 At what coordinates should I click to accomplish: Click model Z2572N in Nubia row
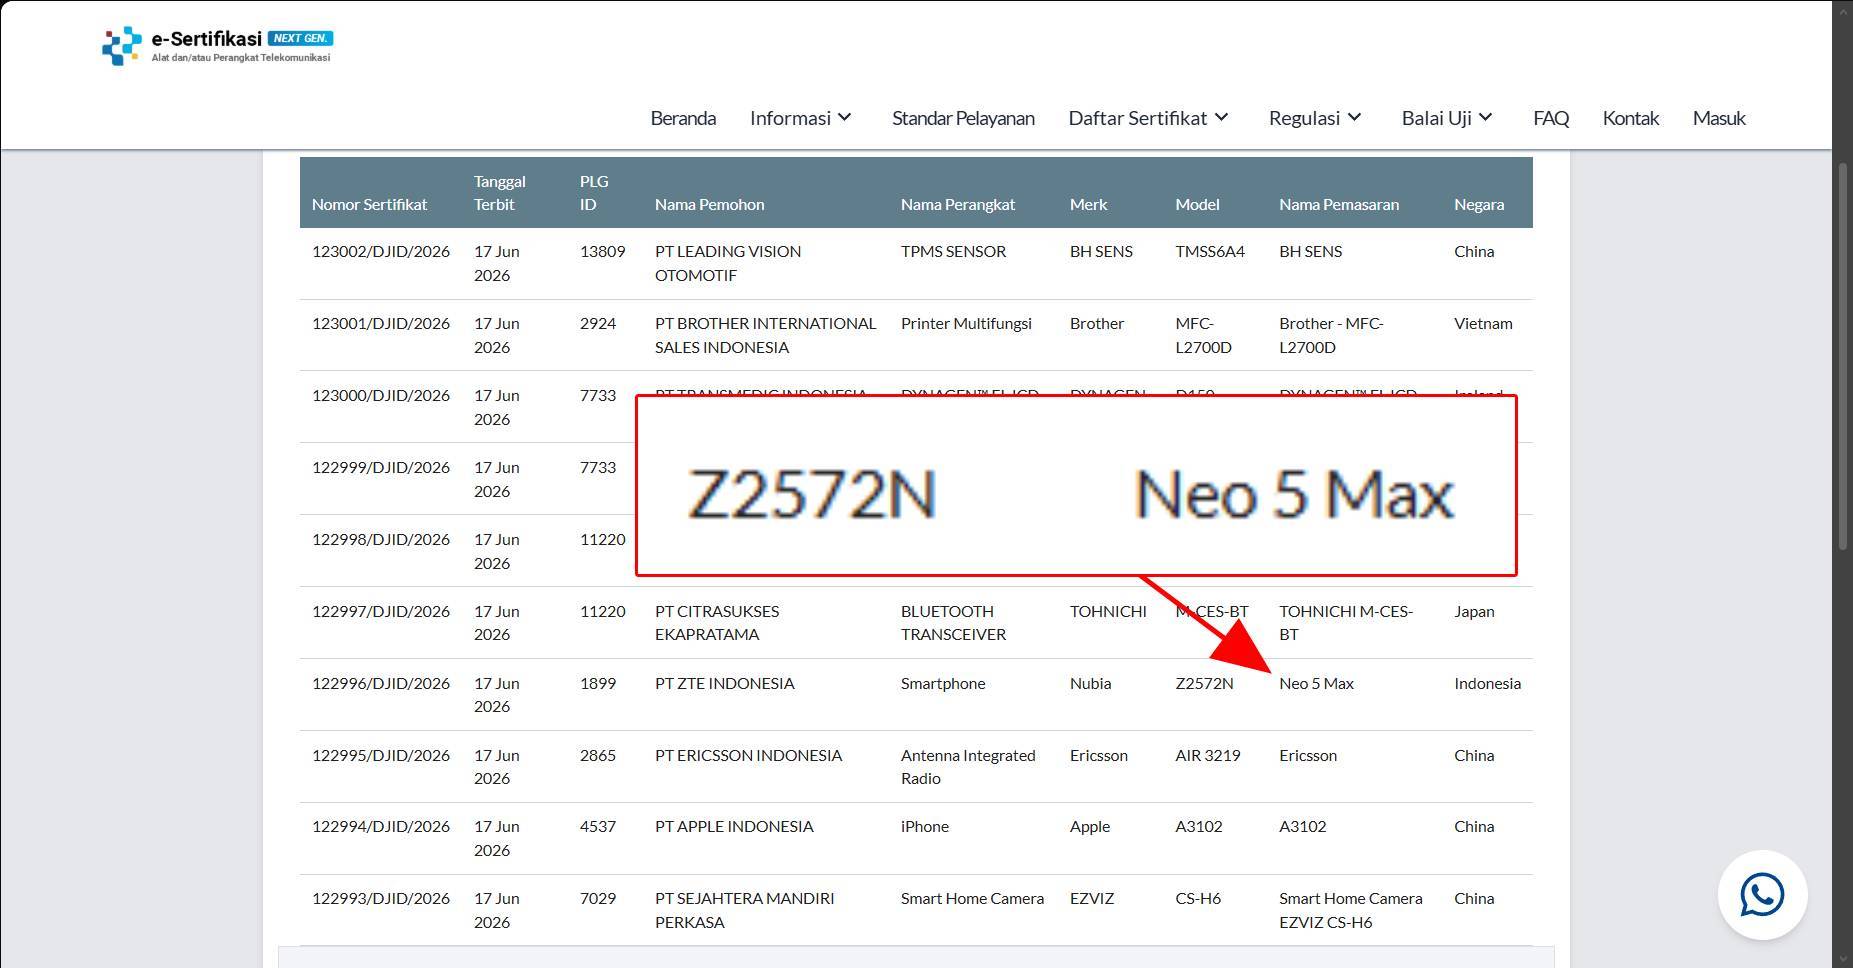1204,683
